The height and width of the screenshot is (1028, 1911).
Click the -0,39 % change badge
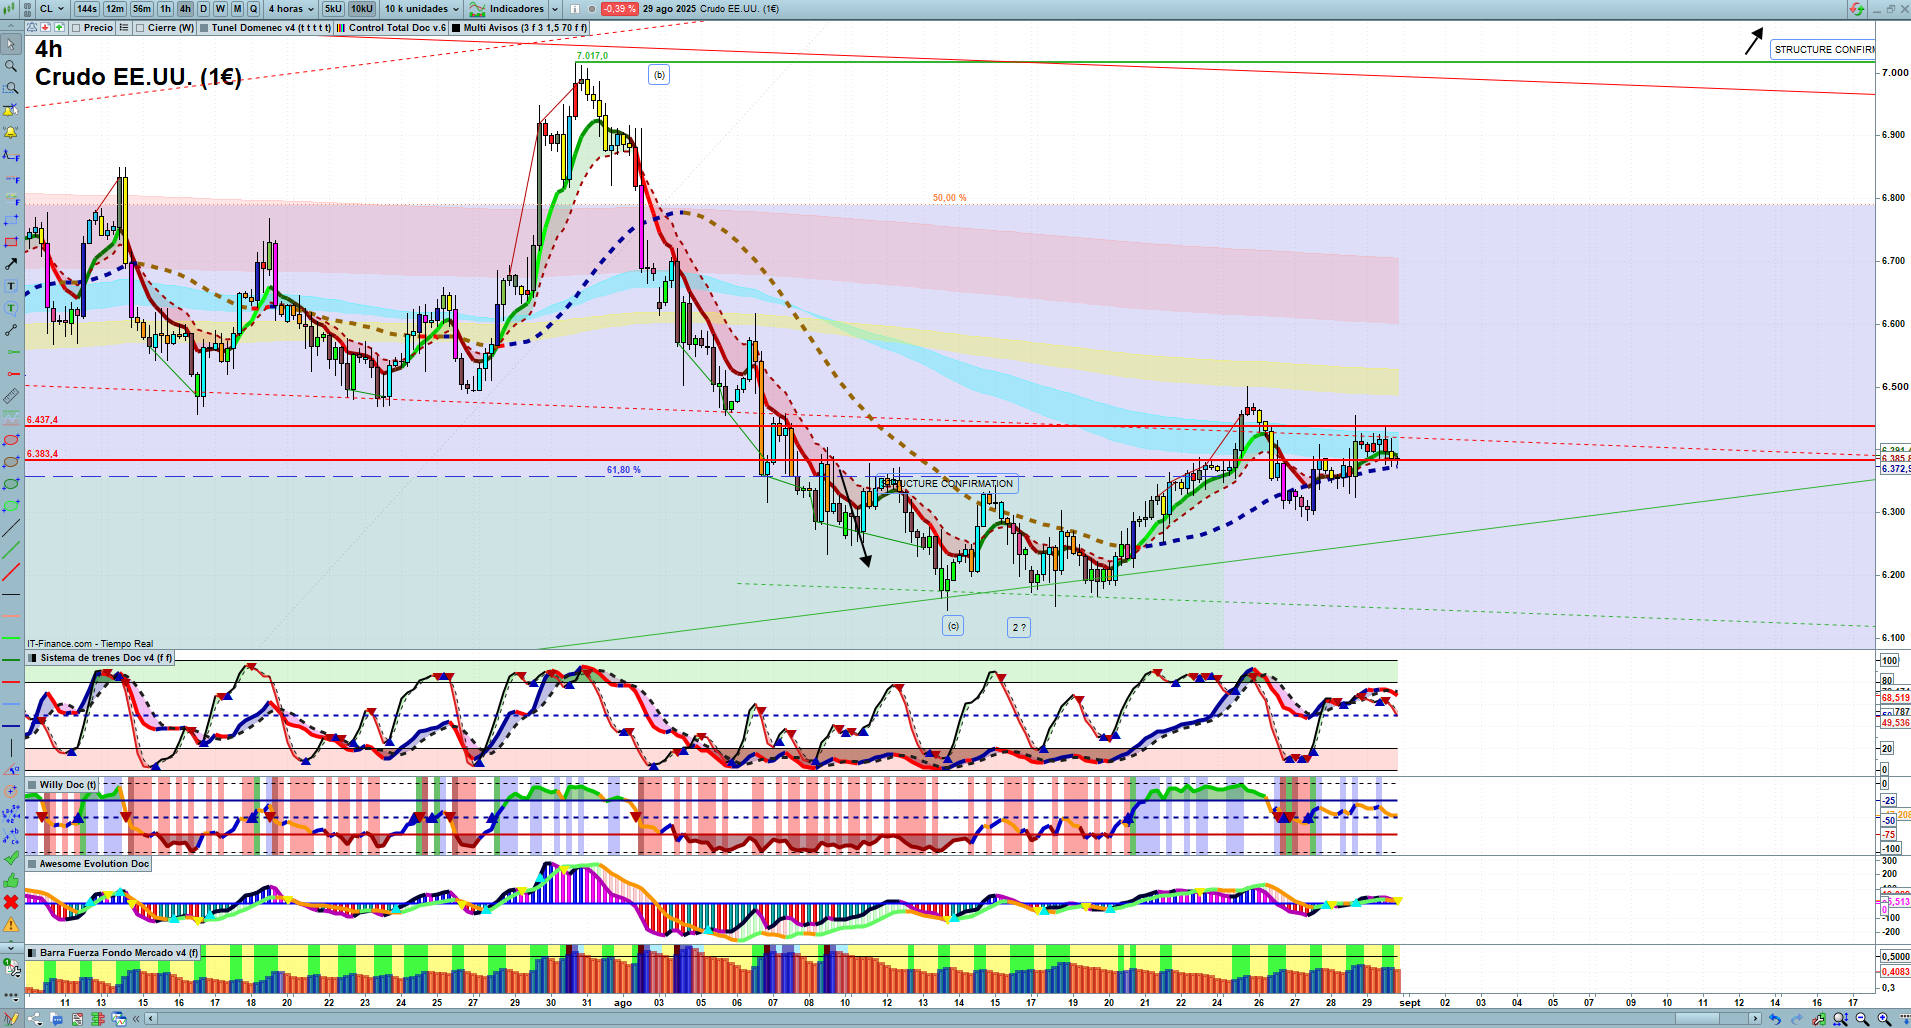(620, 9)
